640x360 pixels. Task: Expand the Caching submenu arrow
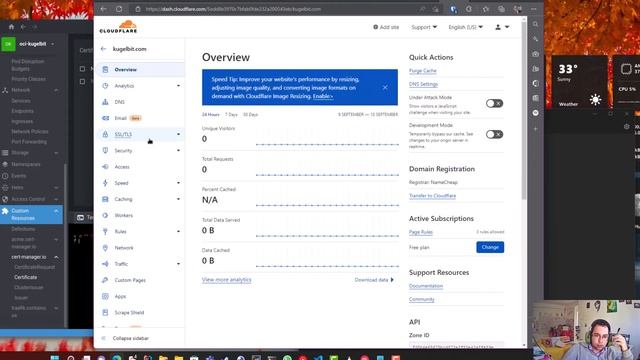(178, 199)
